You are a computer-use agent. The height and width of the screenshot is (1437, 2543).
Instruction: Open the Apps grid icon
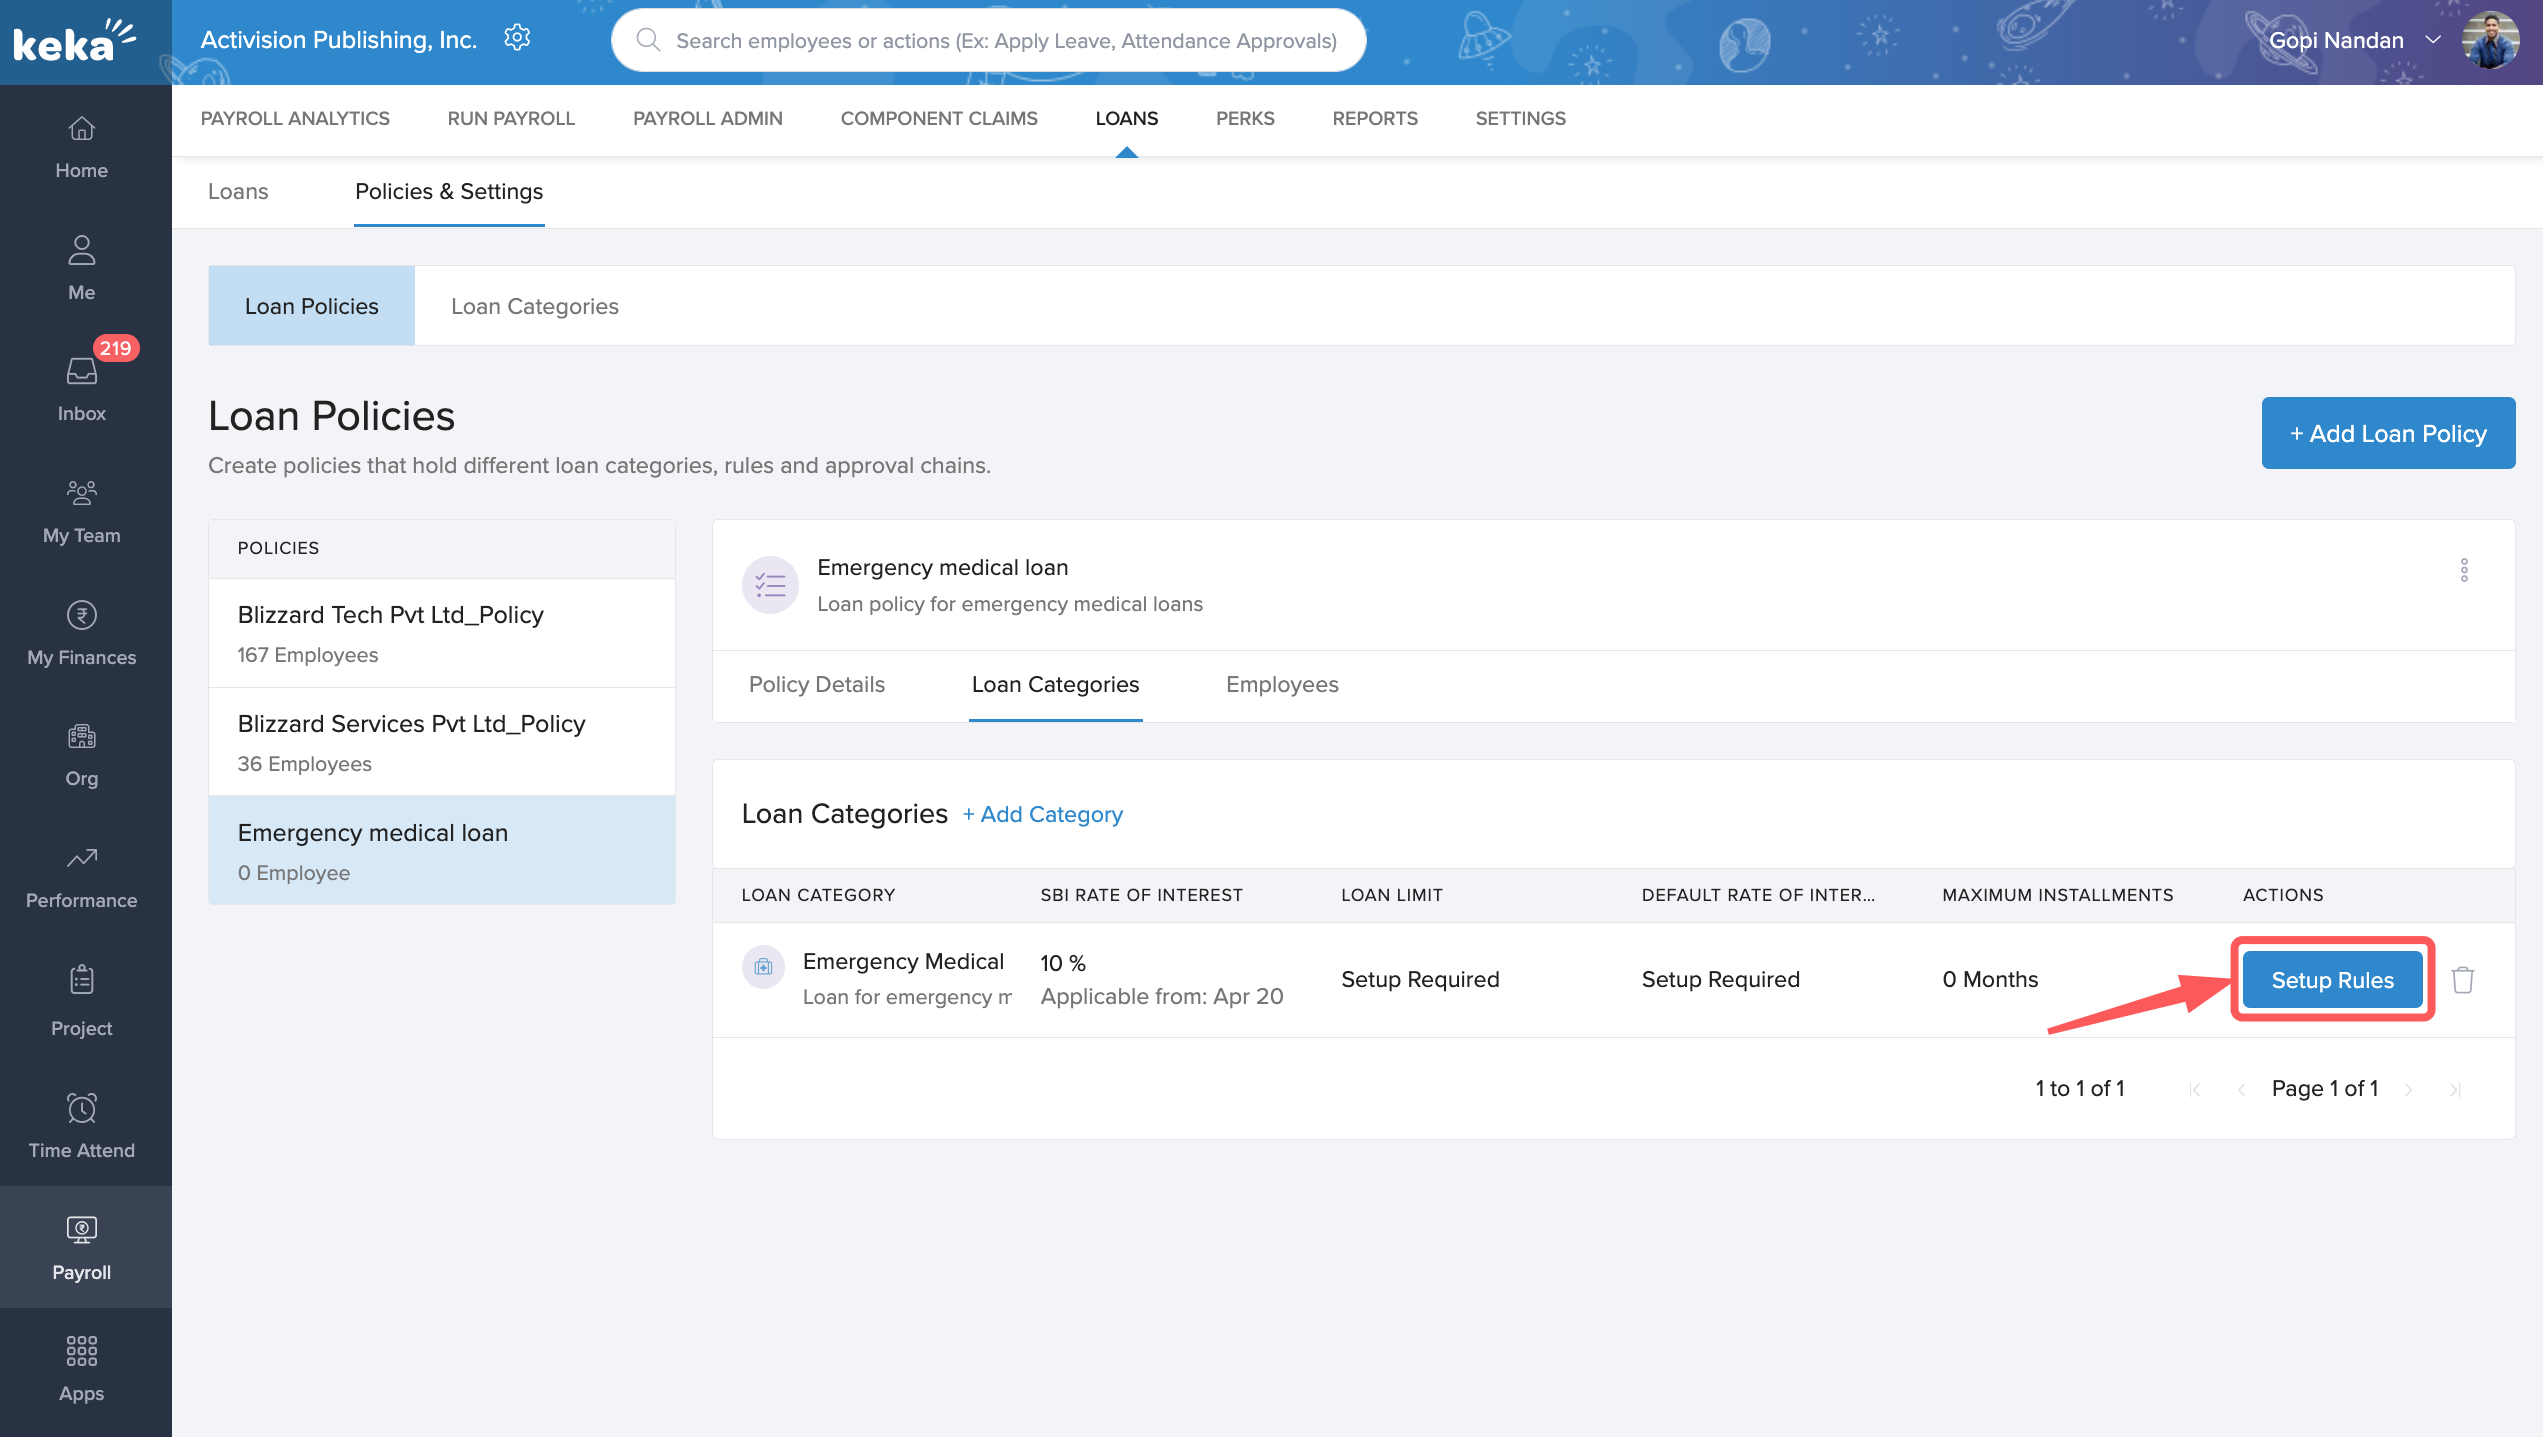pyautogui.click(x=81, y=1368)
